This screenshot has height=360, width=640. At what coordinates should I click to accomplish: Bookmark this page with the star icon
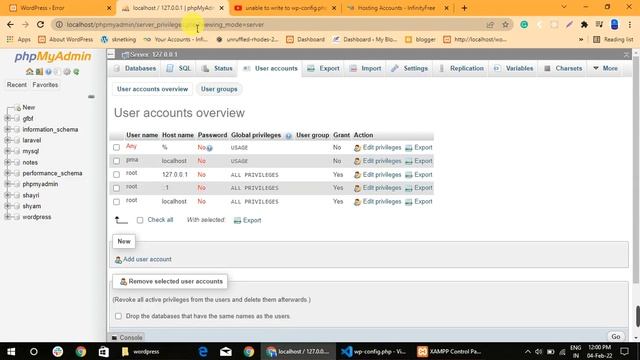click(x=505, y=24)
